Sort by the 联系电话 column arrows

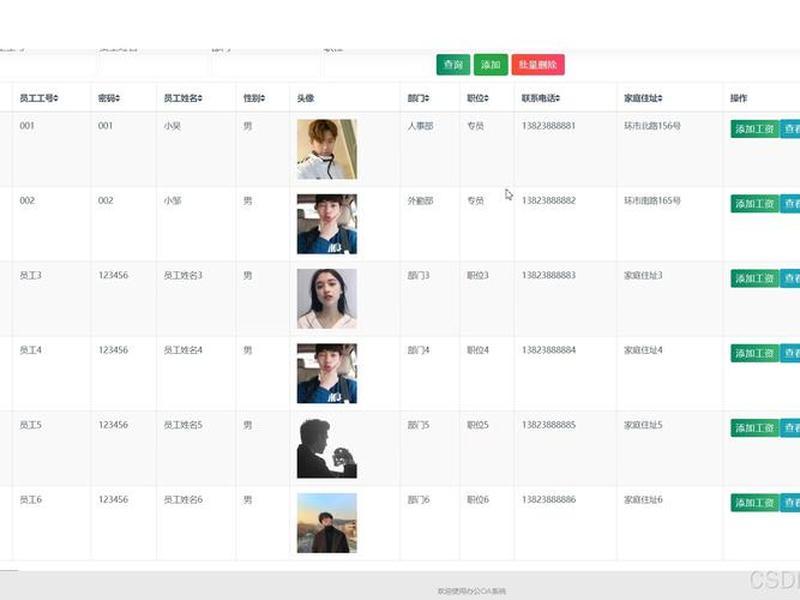pos(558,98)
